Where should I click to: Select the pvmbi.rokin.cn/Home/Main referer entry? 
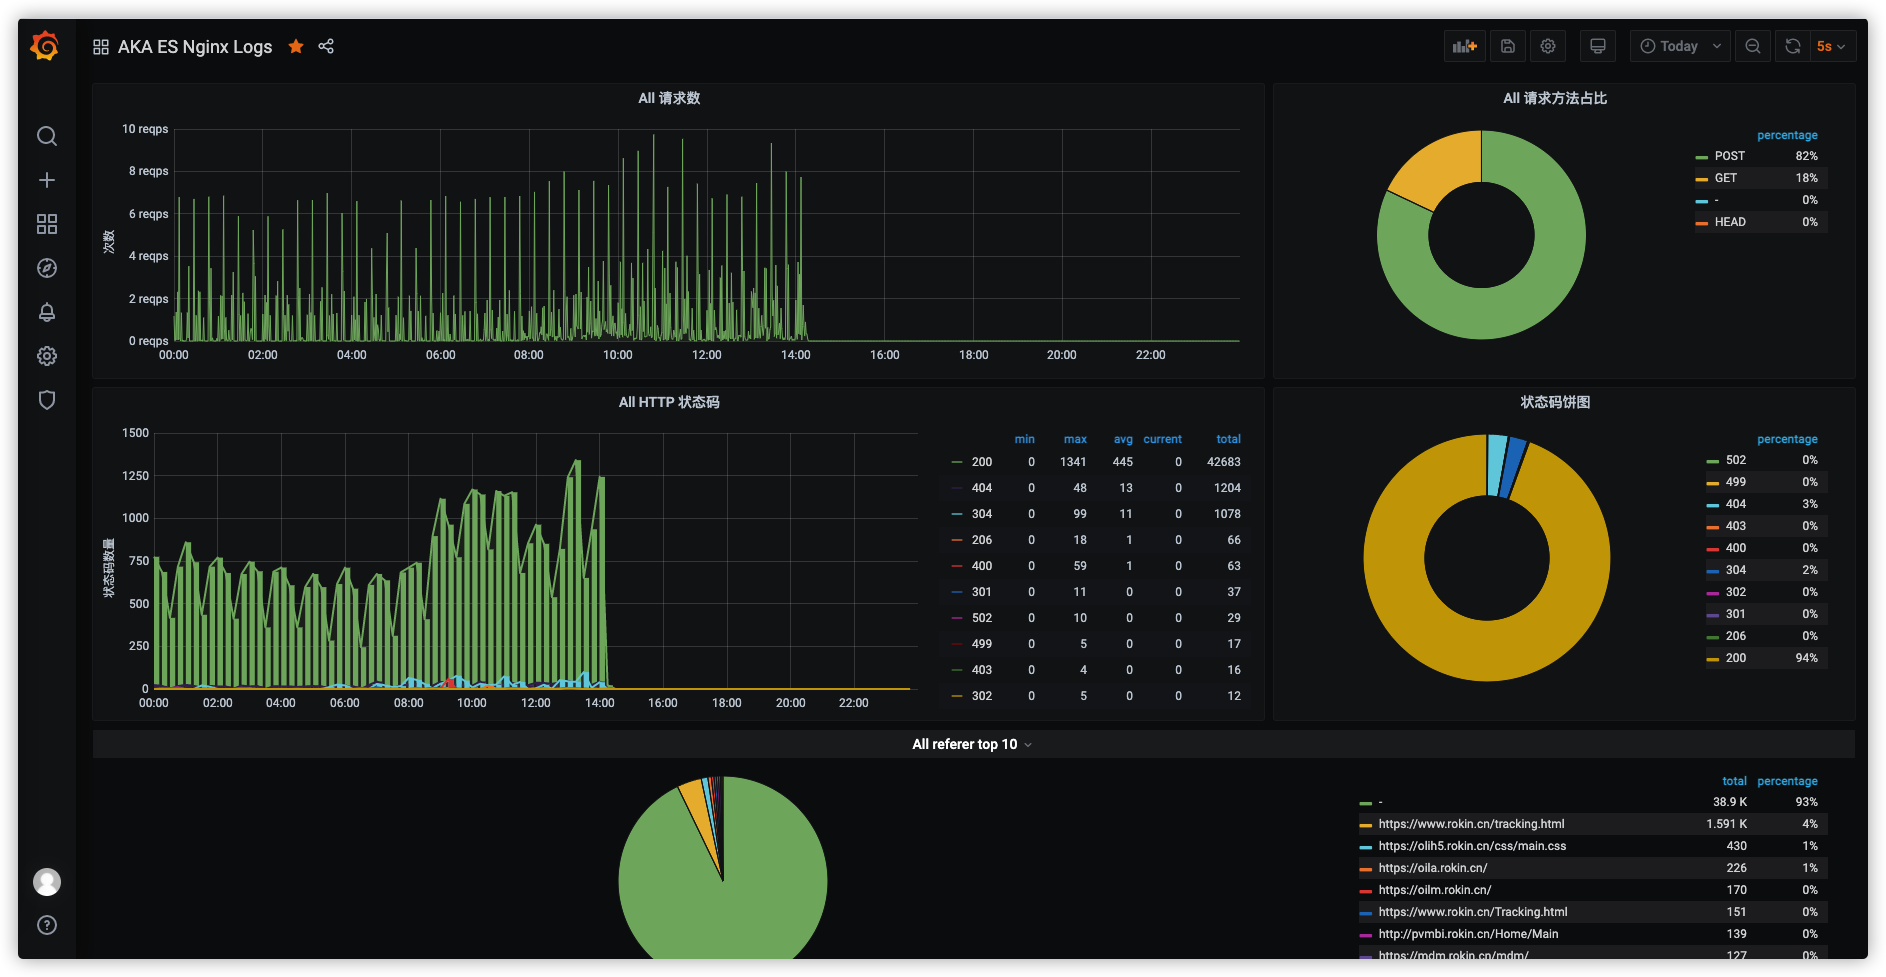[1468, 934]
